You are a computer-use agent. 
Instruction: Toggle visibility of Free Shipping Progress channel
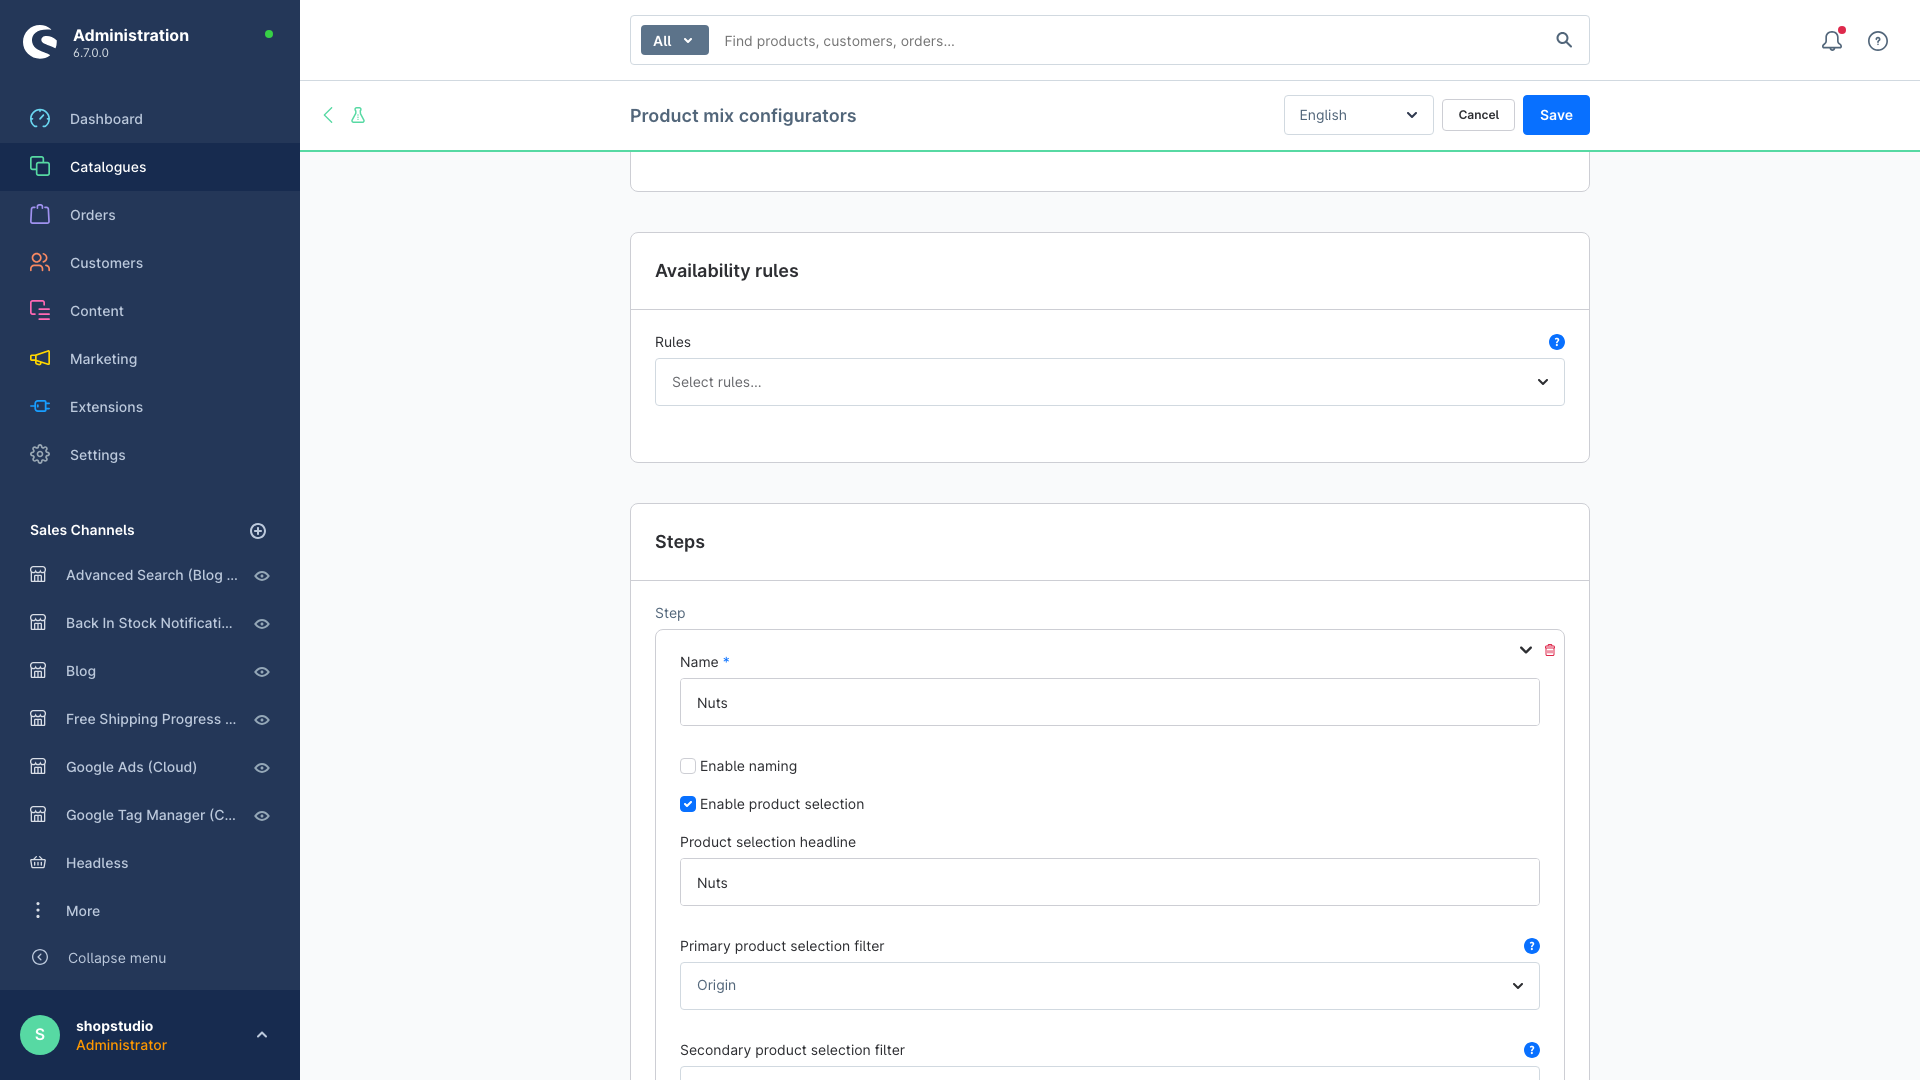click(x=262, y=720)
